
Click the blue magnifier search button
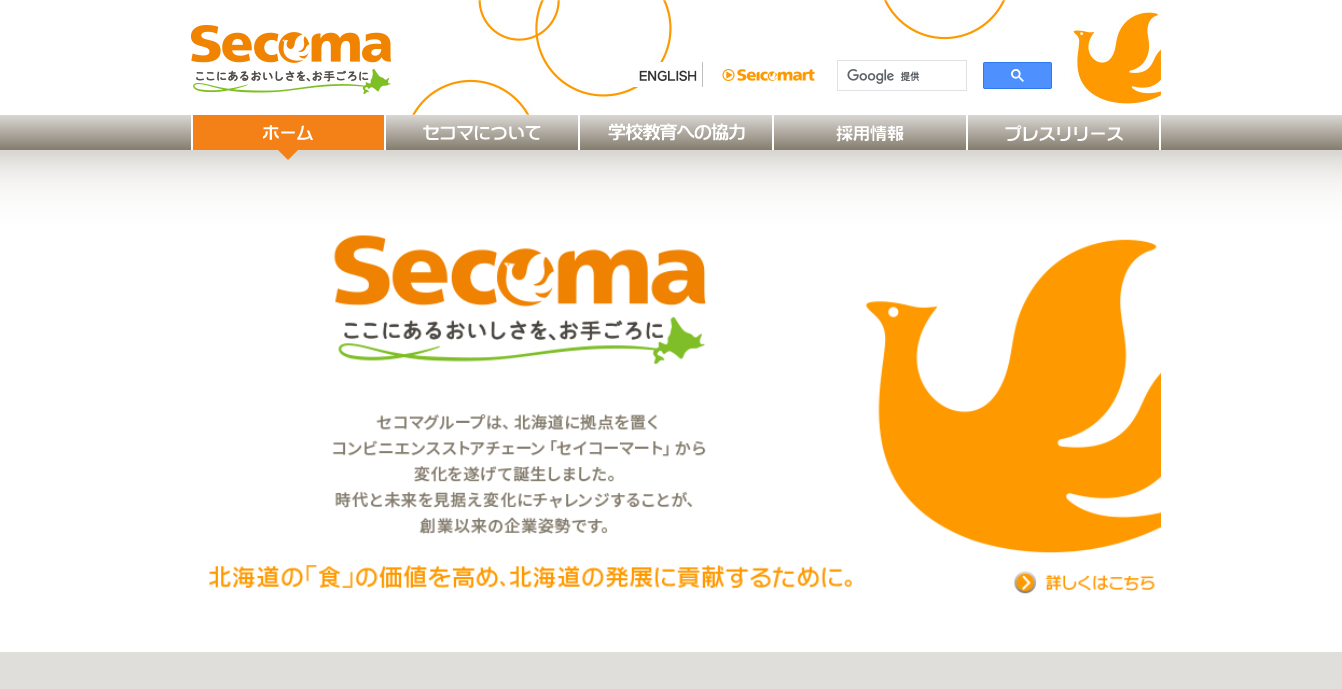pyautogui.click(x=1017, y=76)
